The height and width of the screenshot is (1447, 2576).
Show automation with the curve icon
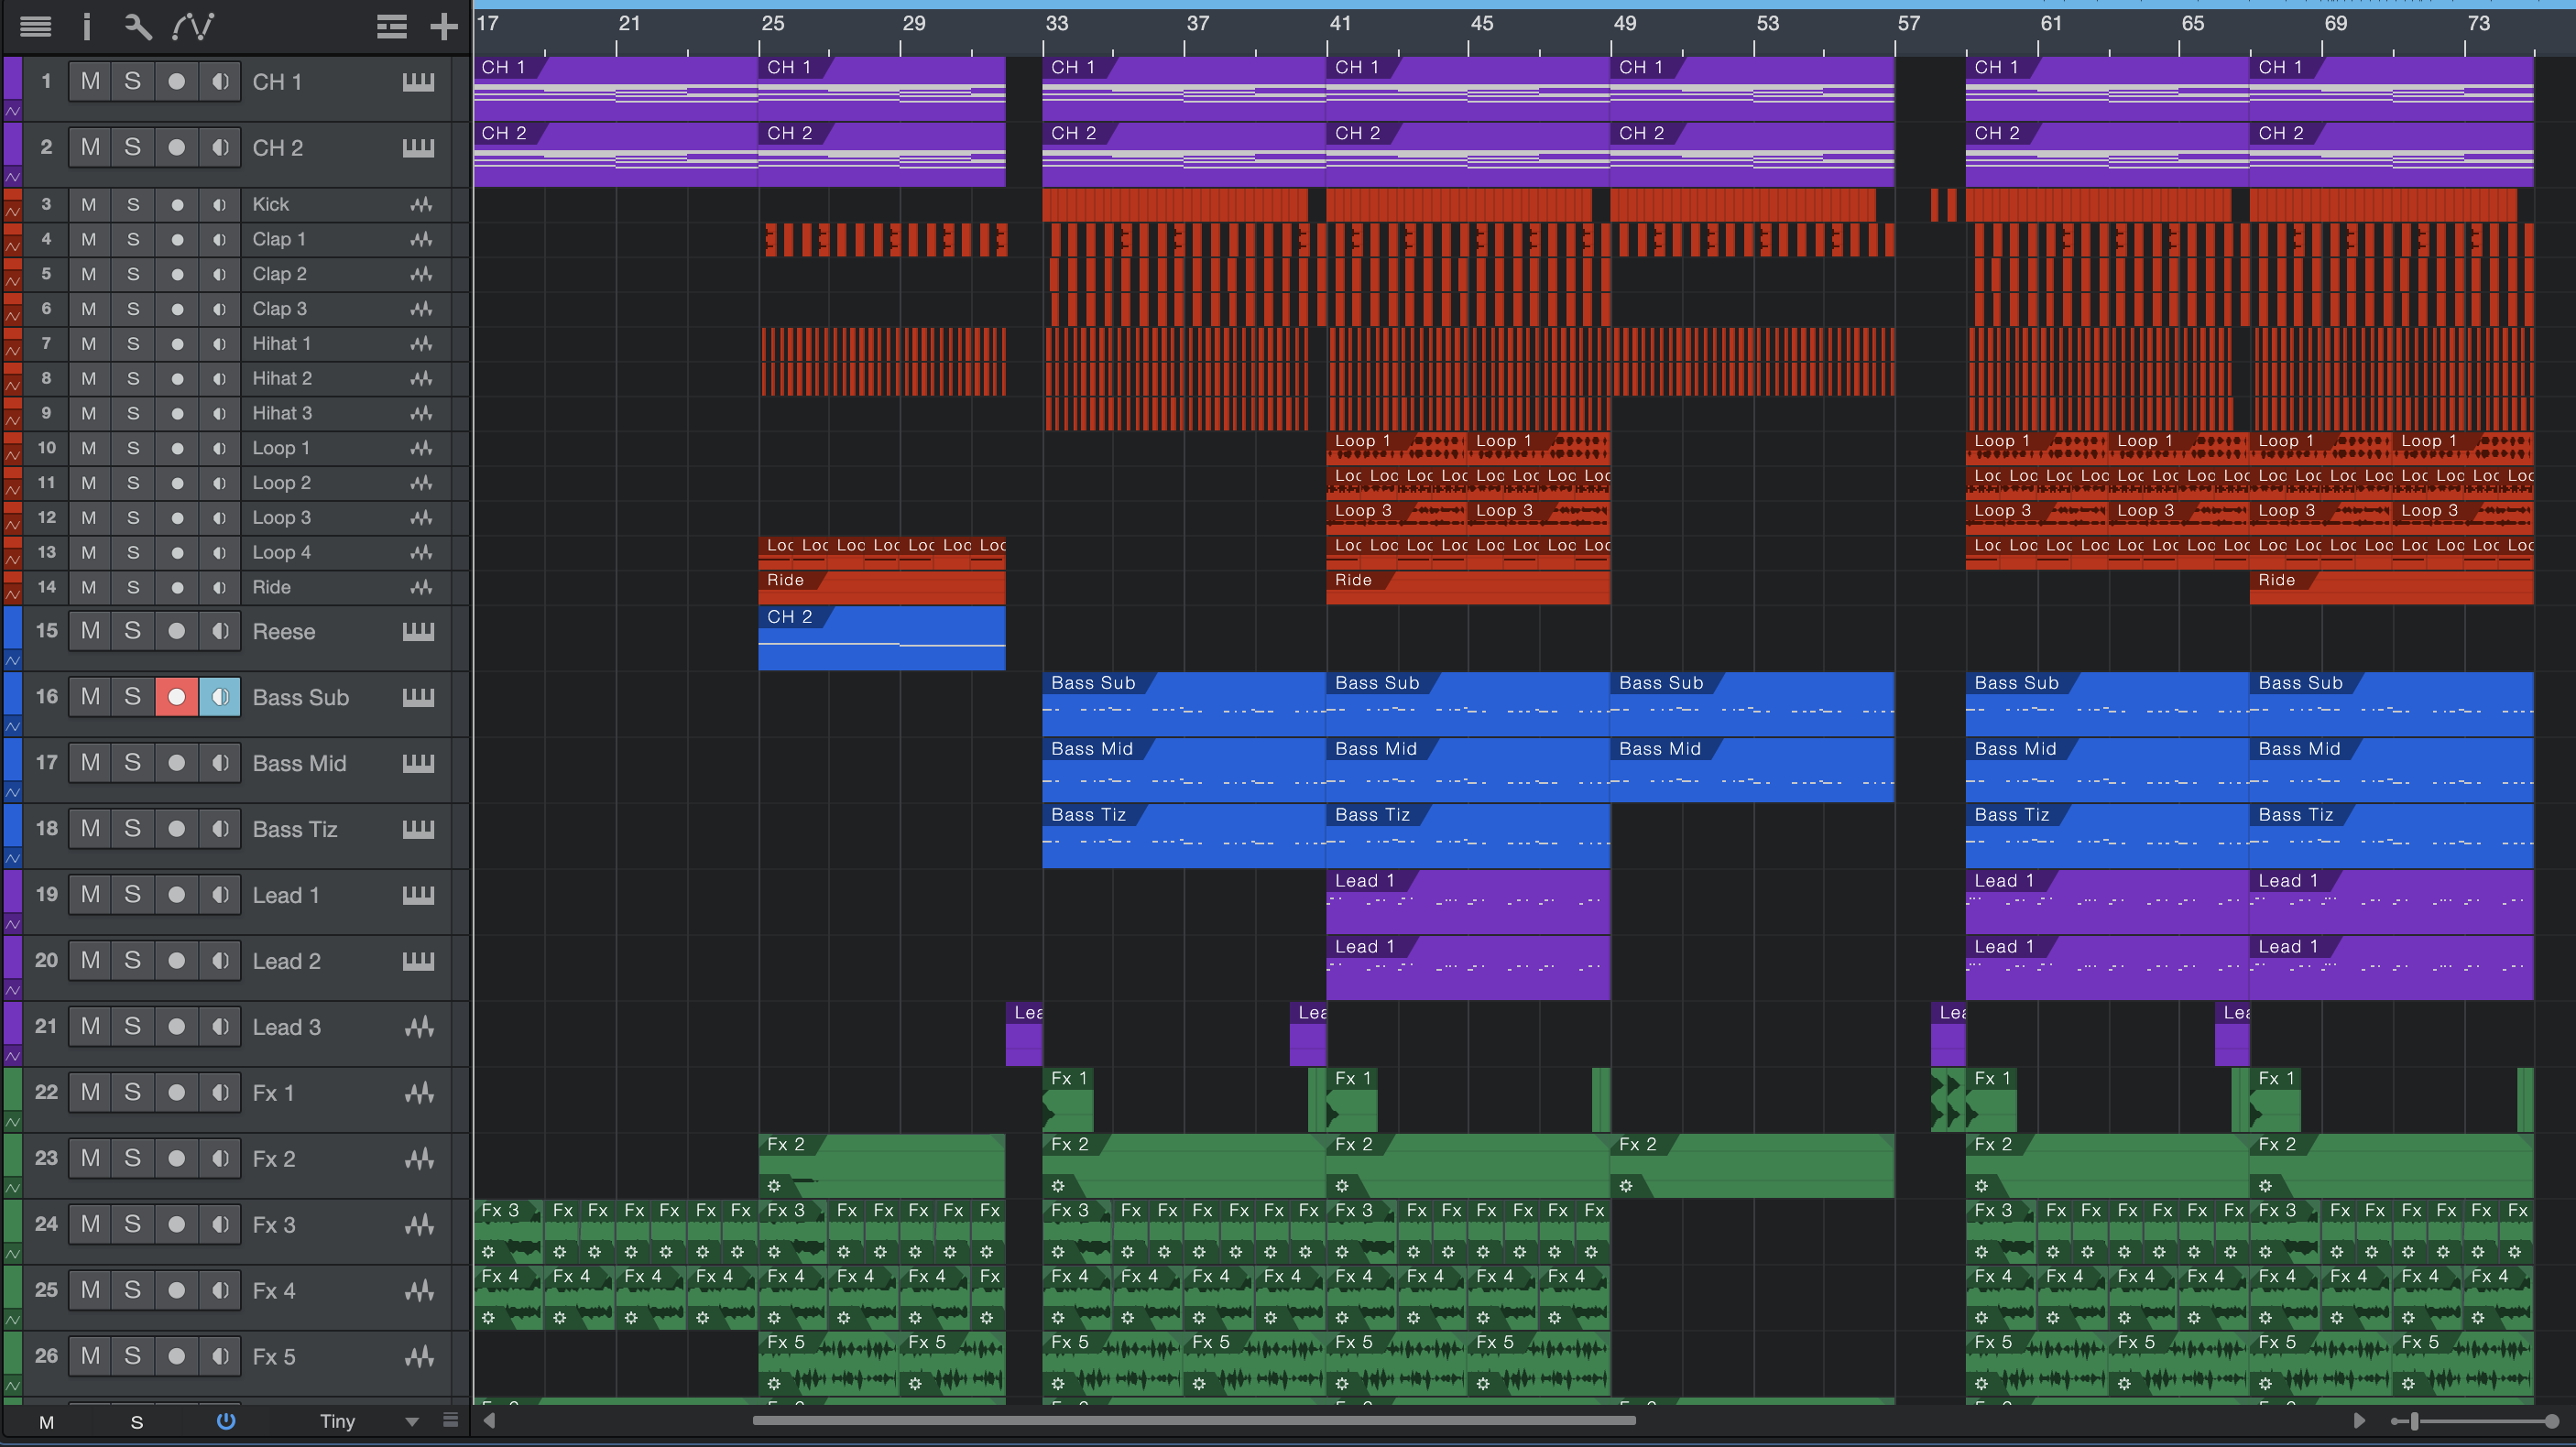pyautogui.click(x=193, y=27)
